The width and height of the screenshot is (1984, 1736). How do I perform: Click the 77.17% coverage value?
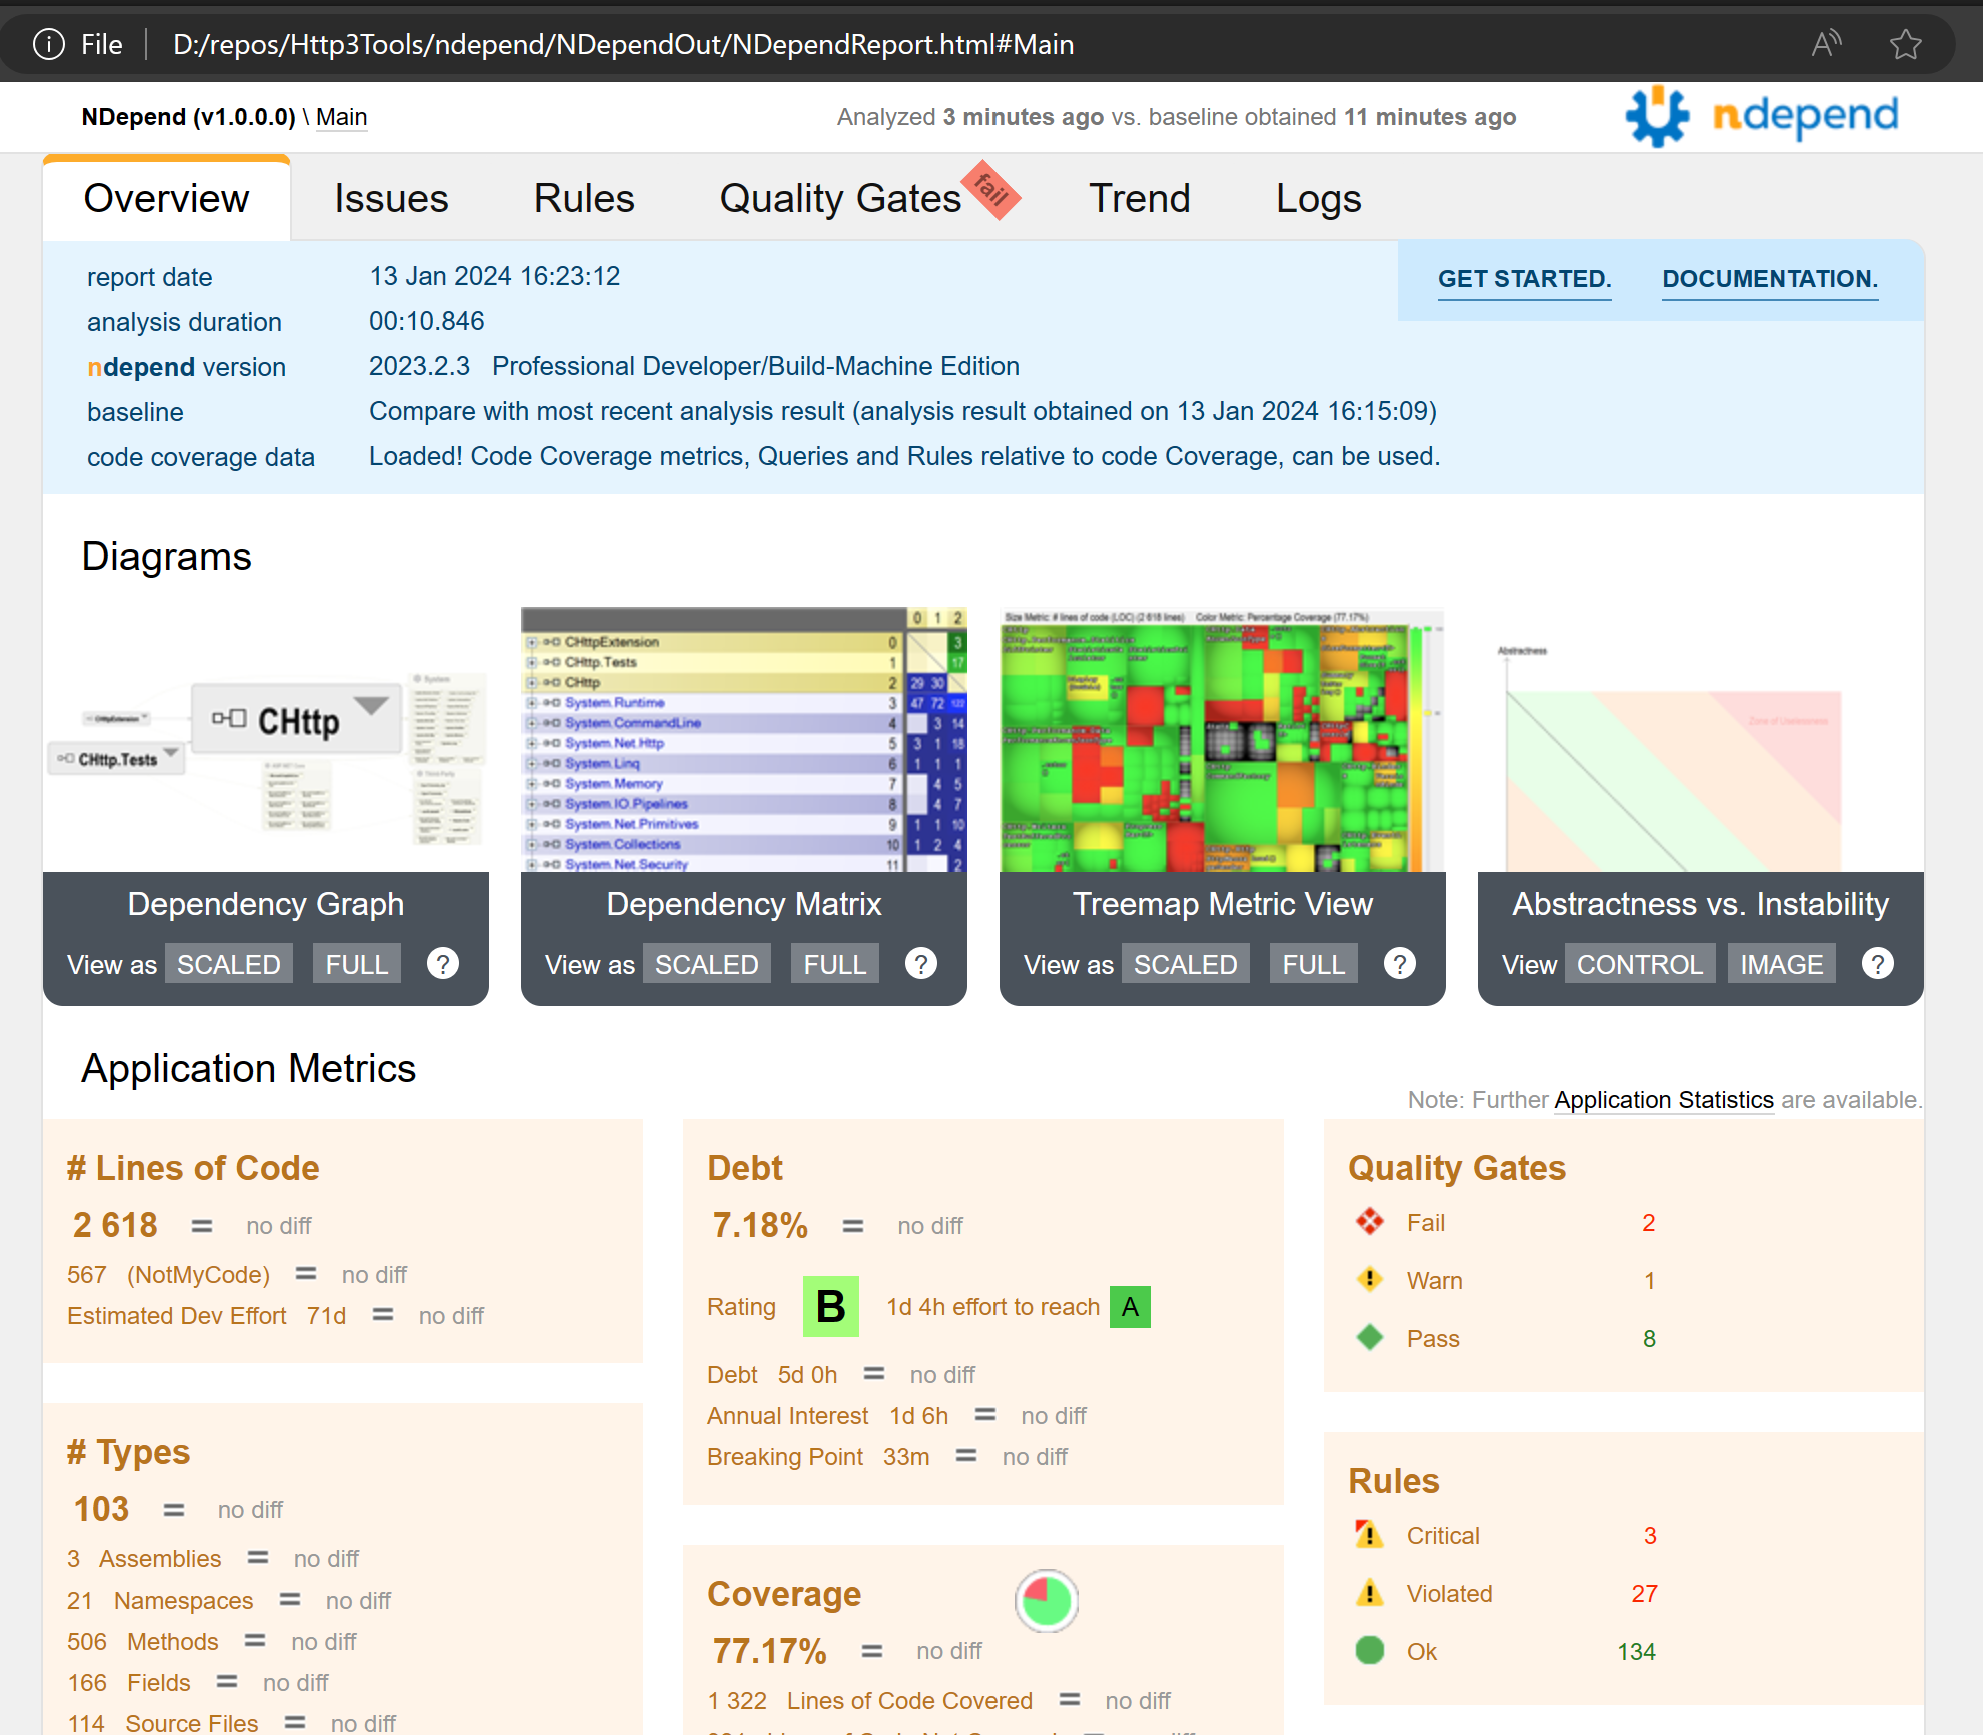pos(769,1651)
